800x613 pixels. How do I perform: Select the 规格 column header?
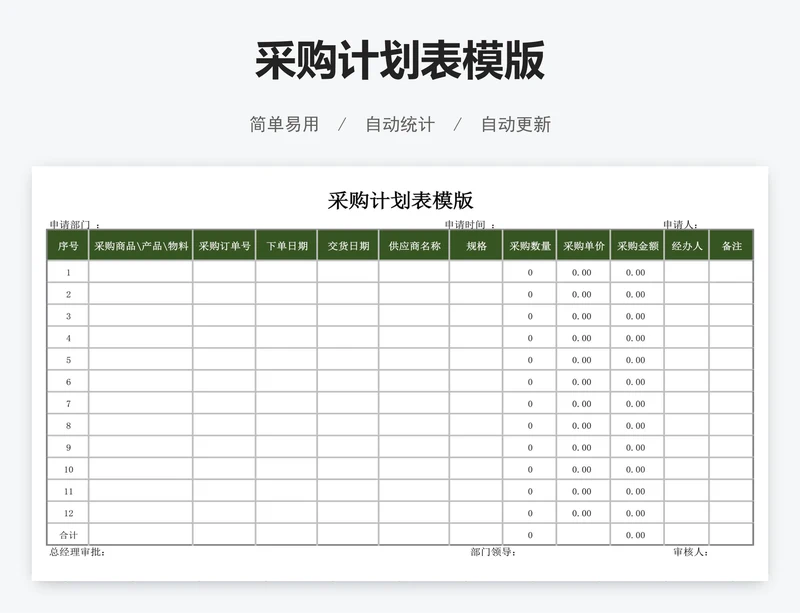(x=476, y=246)
